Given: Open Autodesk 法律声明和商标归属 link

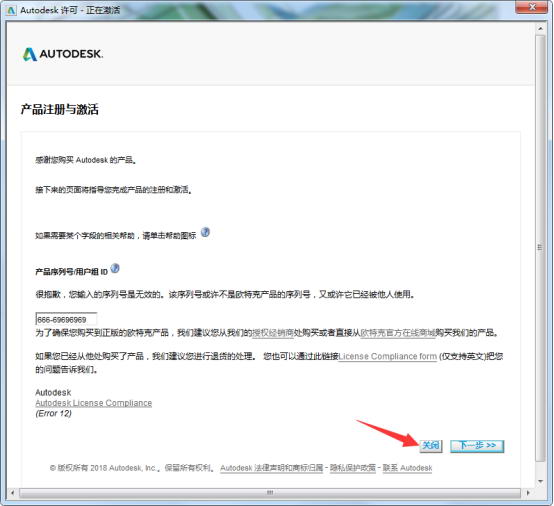Looking at the screenshot, I should click(272, 468).
